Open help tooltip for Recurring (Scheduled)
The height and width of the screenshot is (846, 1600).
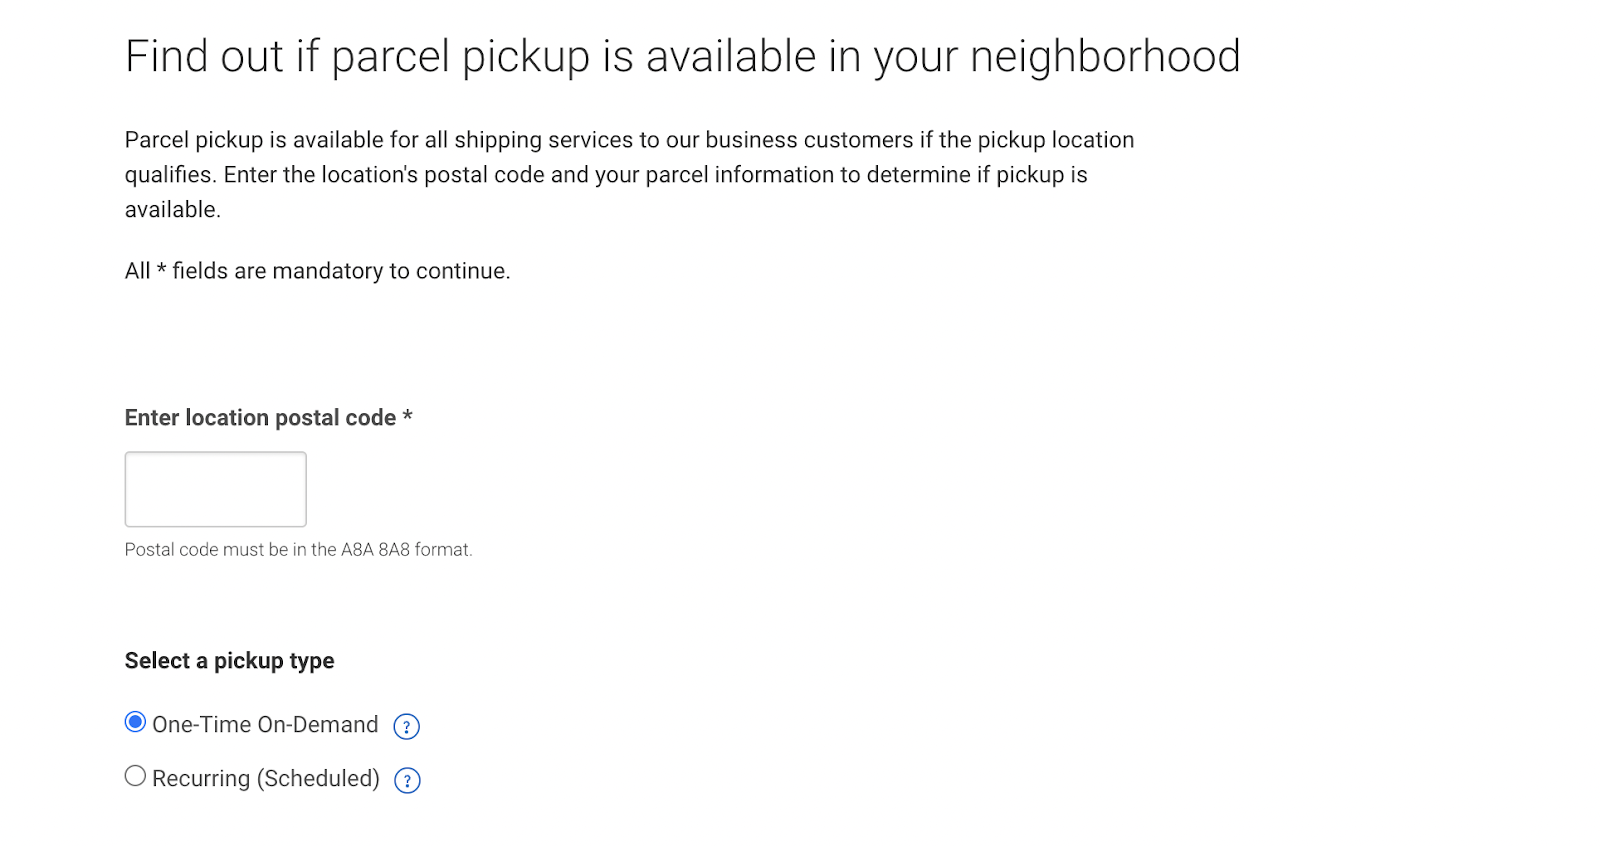pos(407,780)
